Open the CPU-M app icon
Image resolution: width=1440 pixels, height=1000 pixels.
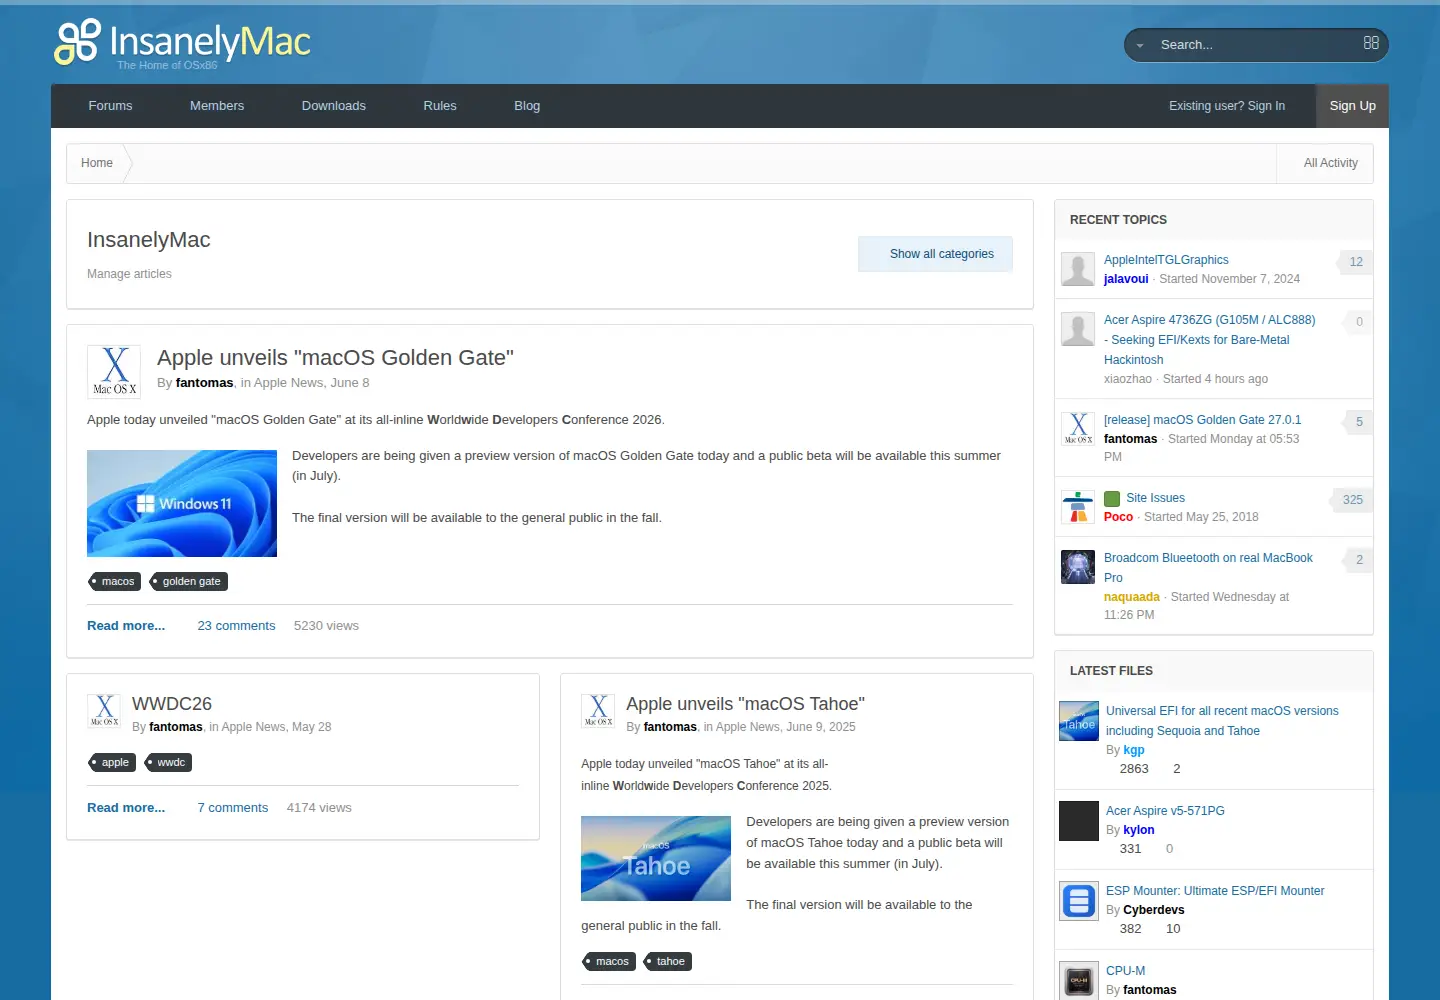point(1079,981)
